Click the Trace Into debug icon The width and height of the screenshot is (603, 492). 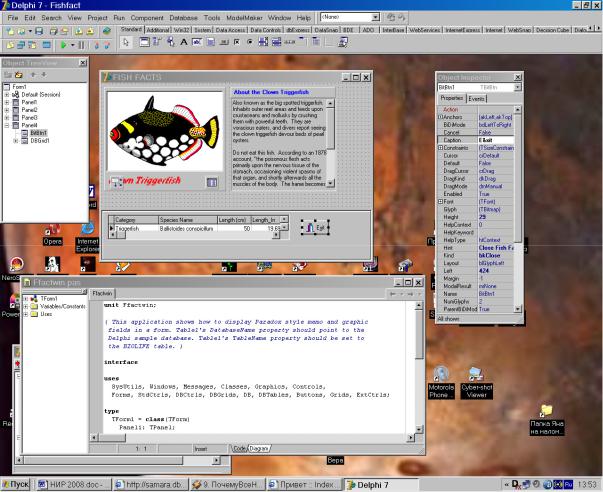pos(96,45)
